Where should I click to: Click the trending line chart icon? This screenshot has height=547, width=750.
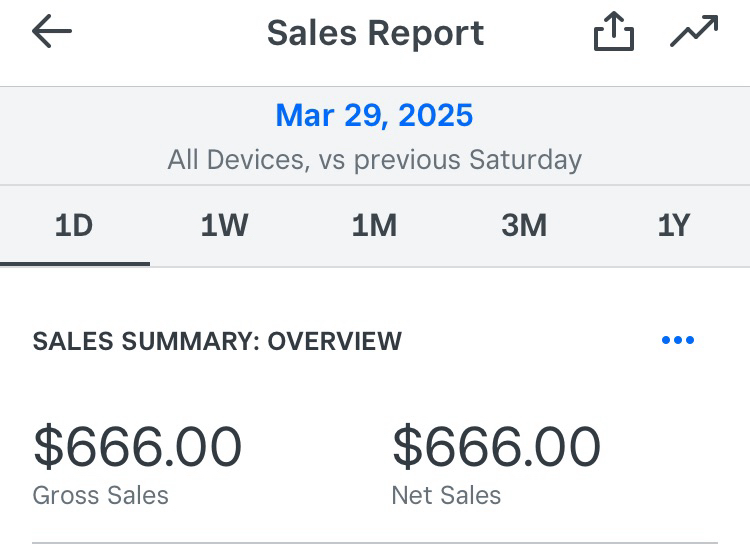tap(693, 32)
